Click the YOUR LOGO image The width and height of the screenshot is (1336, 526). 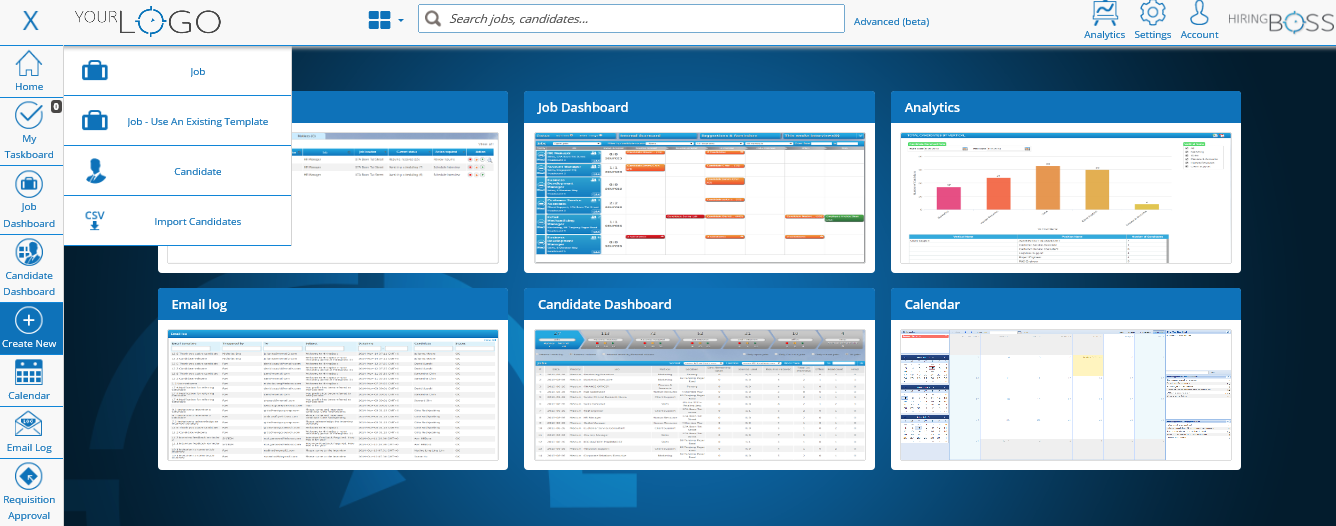[x=148, y=21]
